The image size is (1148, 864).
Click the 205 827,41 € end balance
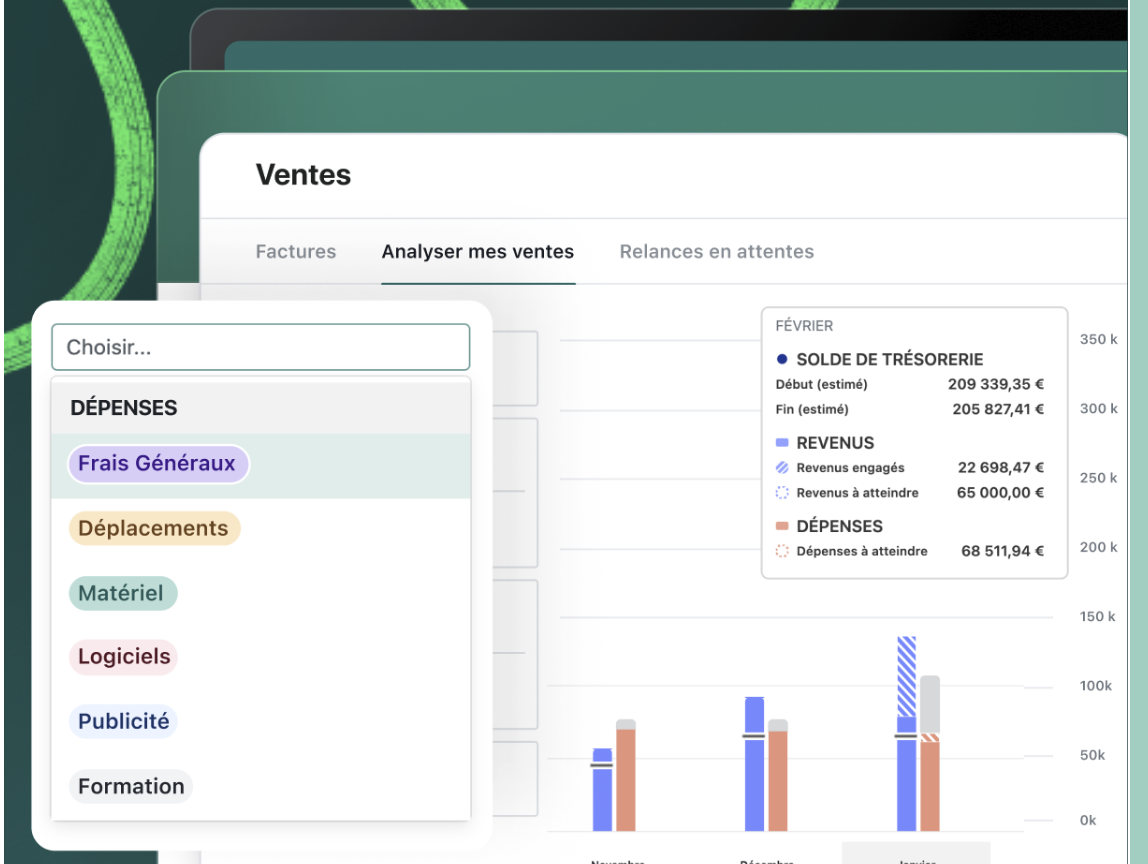(998, 409)
